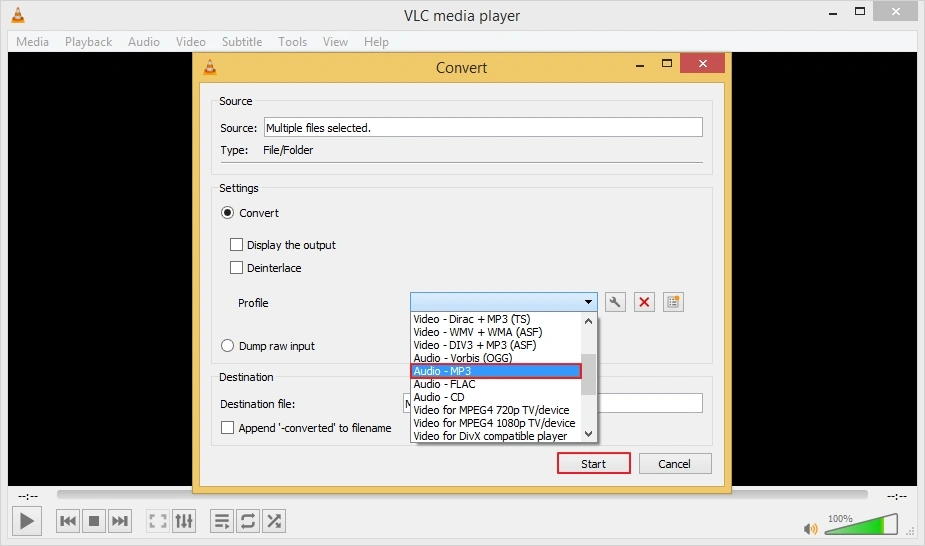This screenshot has width=925, height=546.
Task: Adjust the volume slider at 100%
Action: point(861,524)
